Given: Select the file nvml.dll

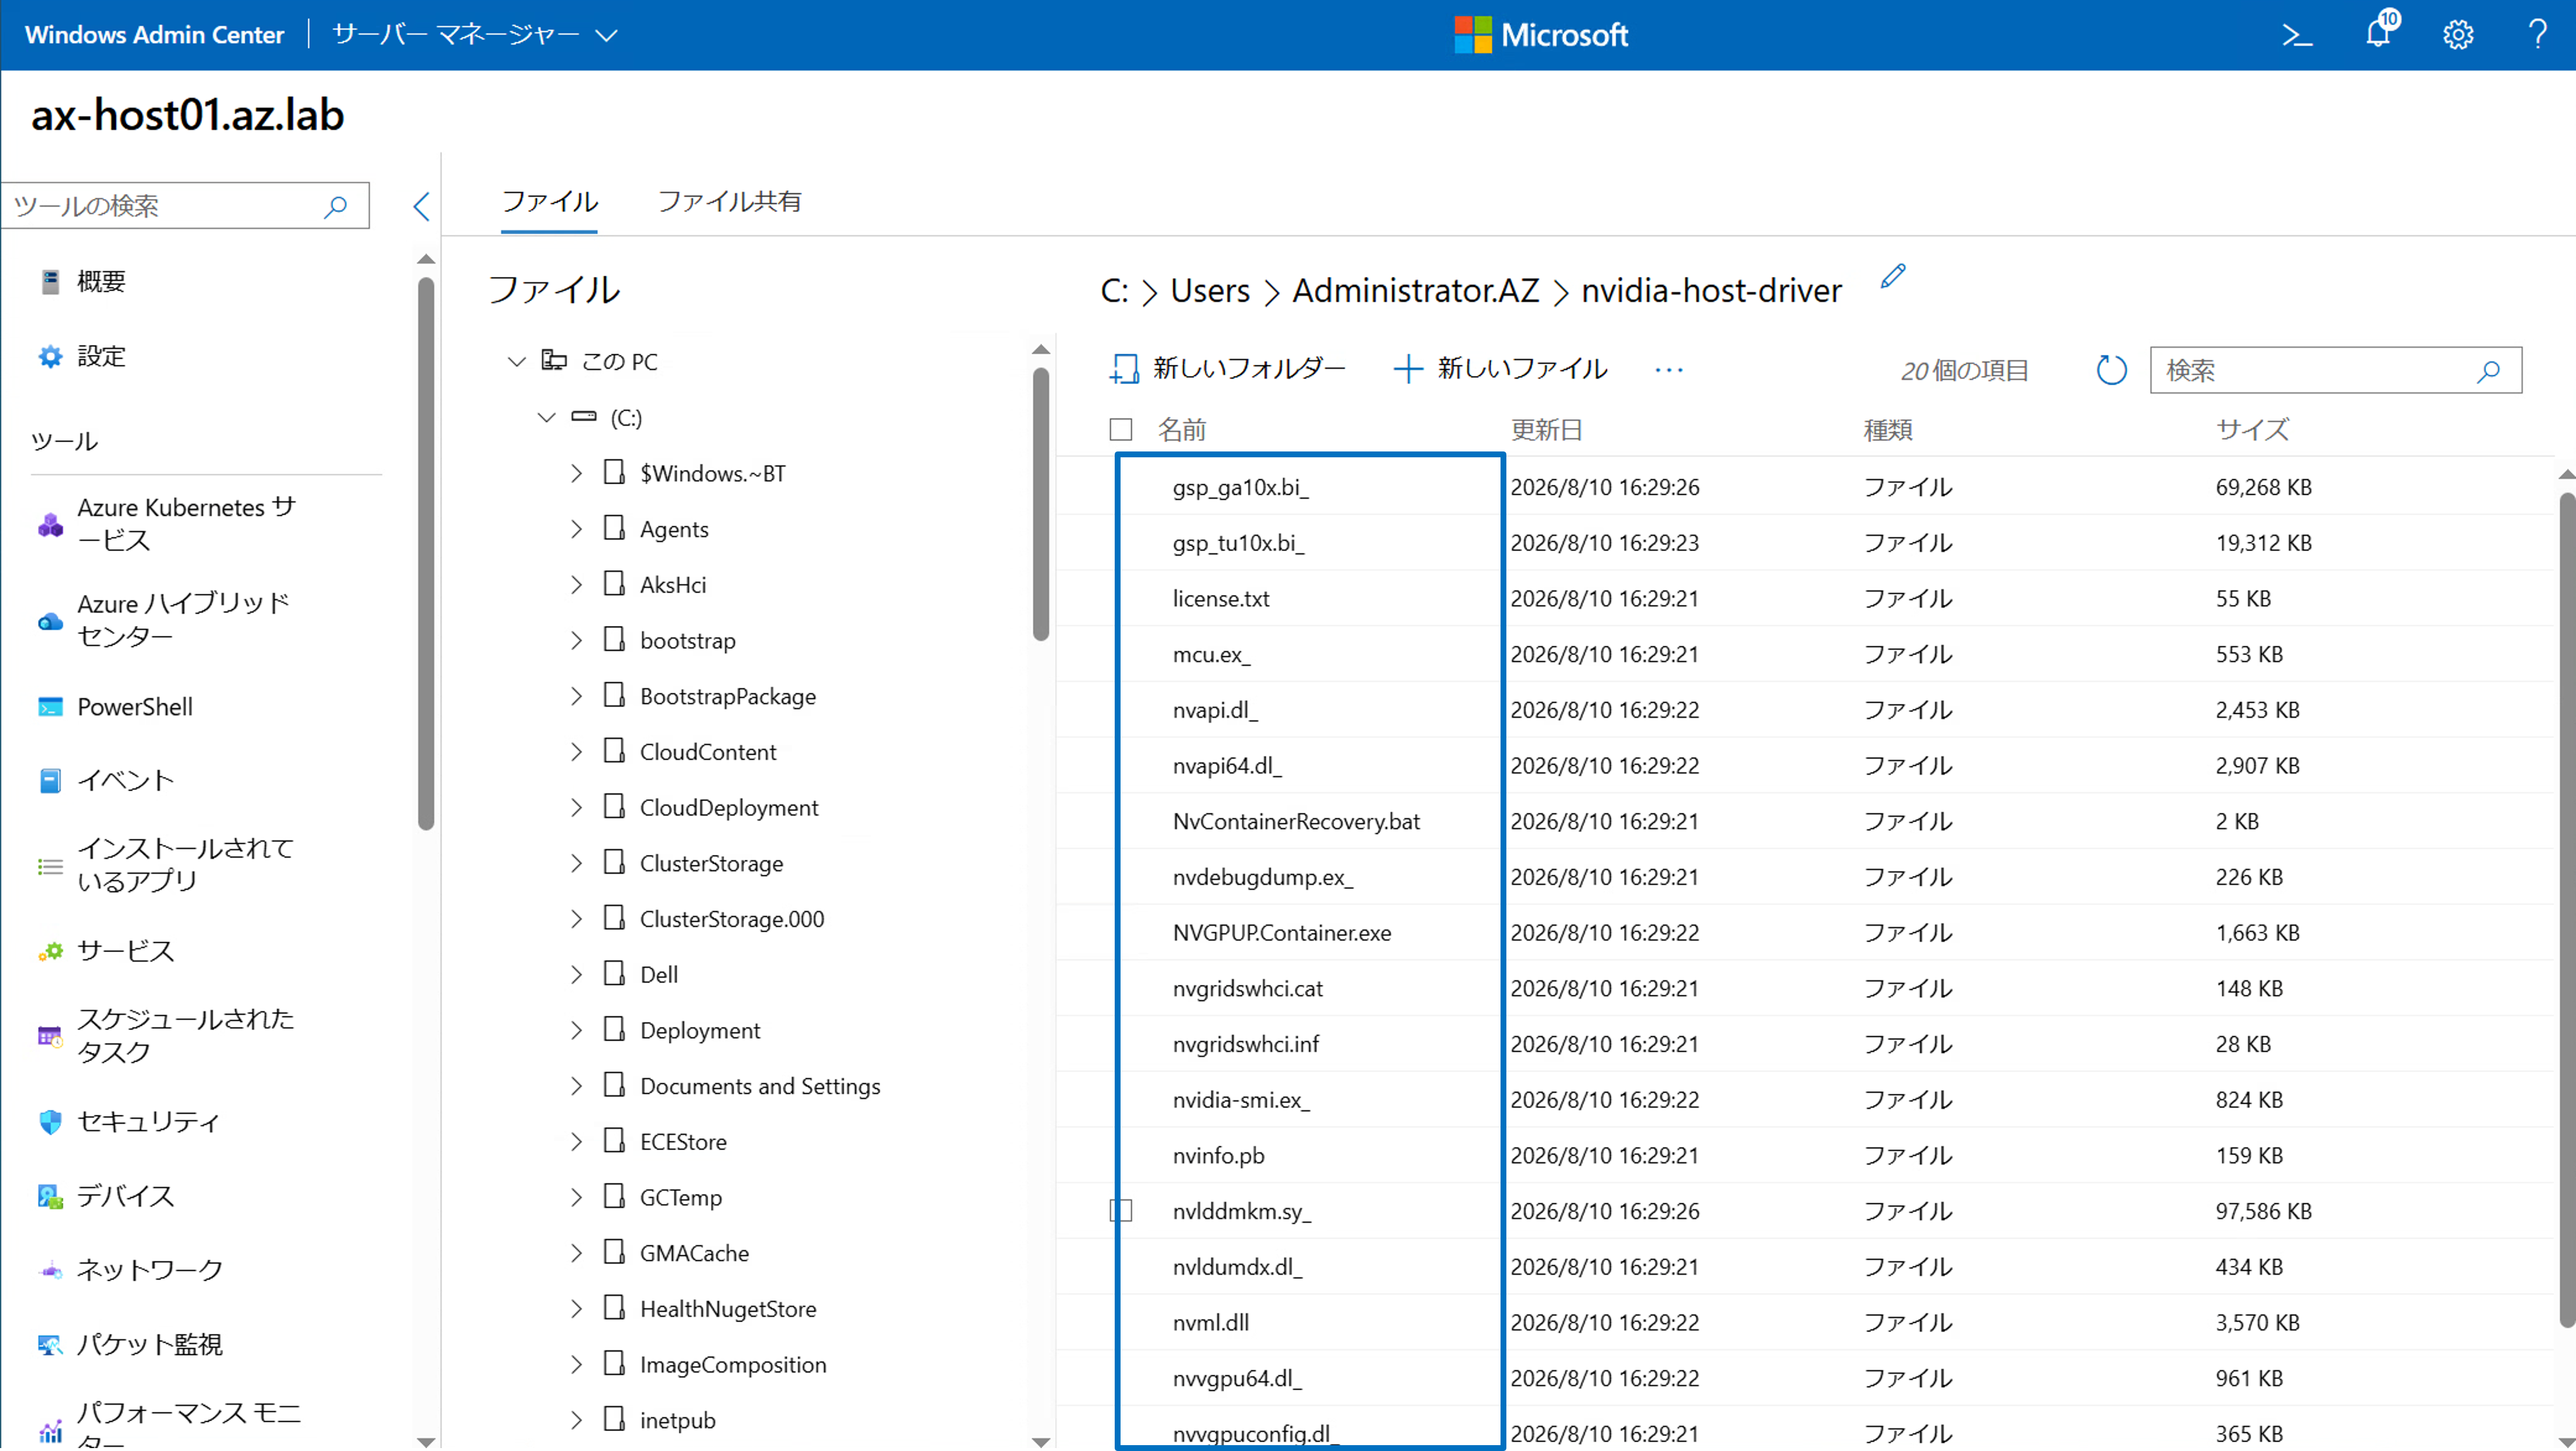Looking at the screenshot, I should coord(1210,1323).
